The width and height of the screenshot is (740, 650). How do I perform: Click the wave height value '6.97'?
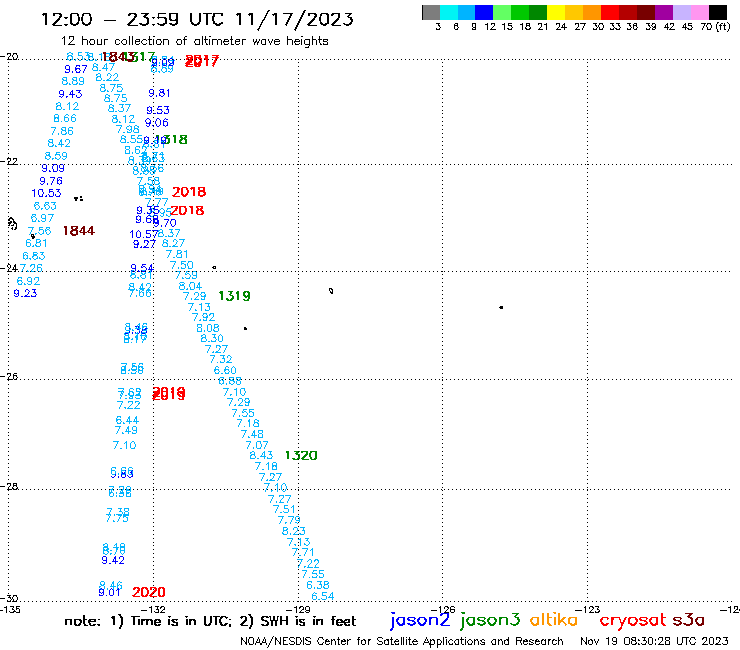(x=42, y=218)
